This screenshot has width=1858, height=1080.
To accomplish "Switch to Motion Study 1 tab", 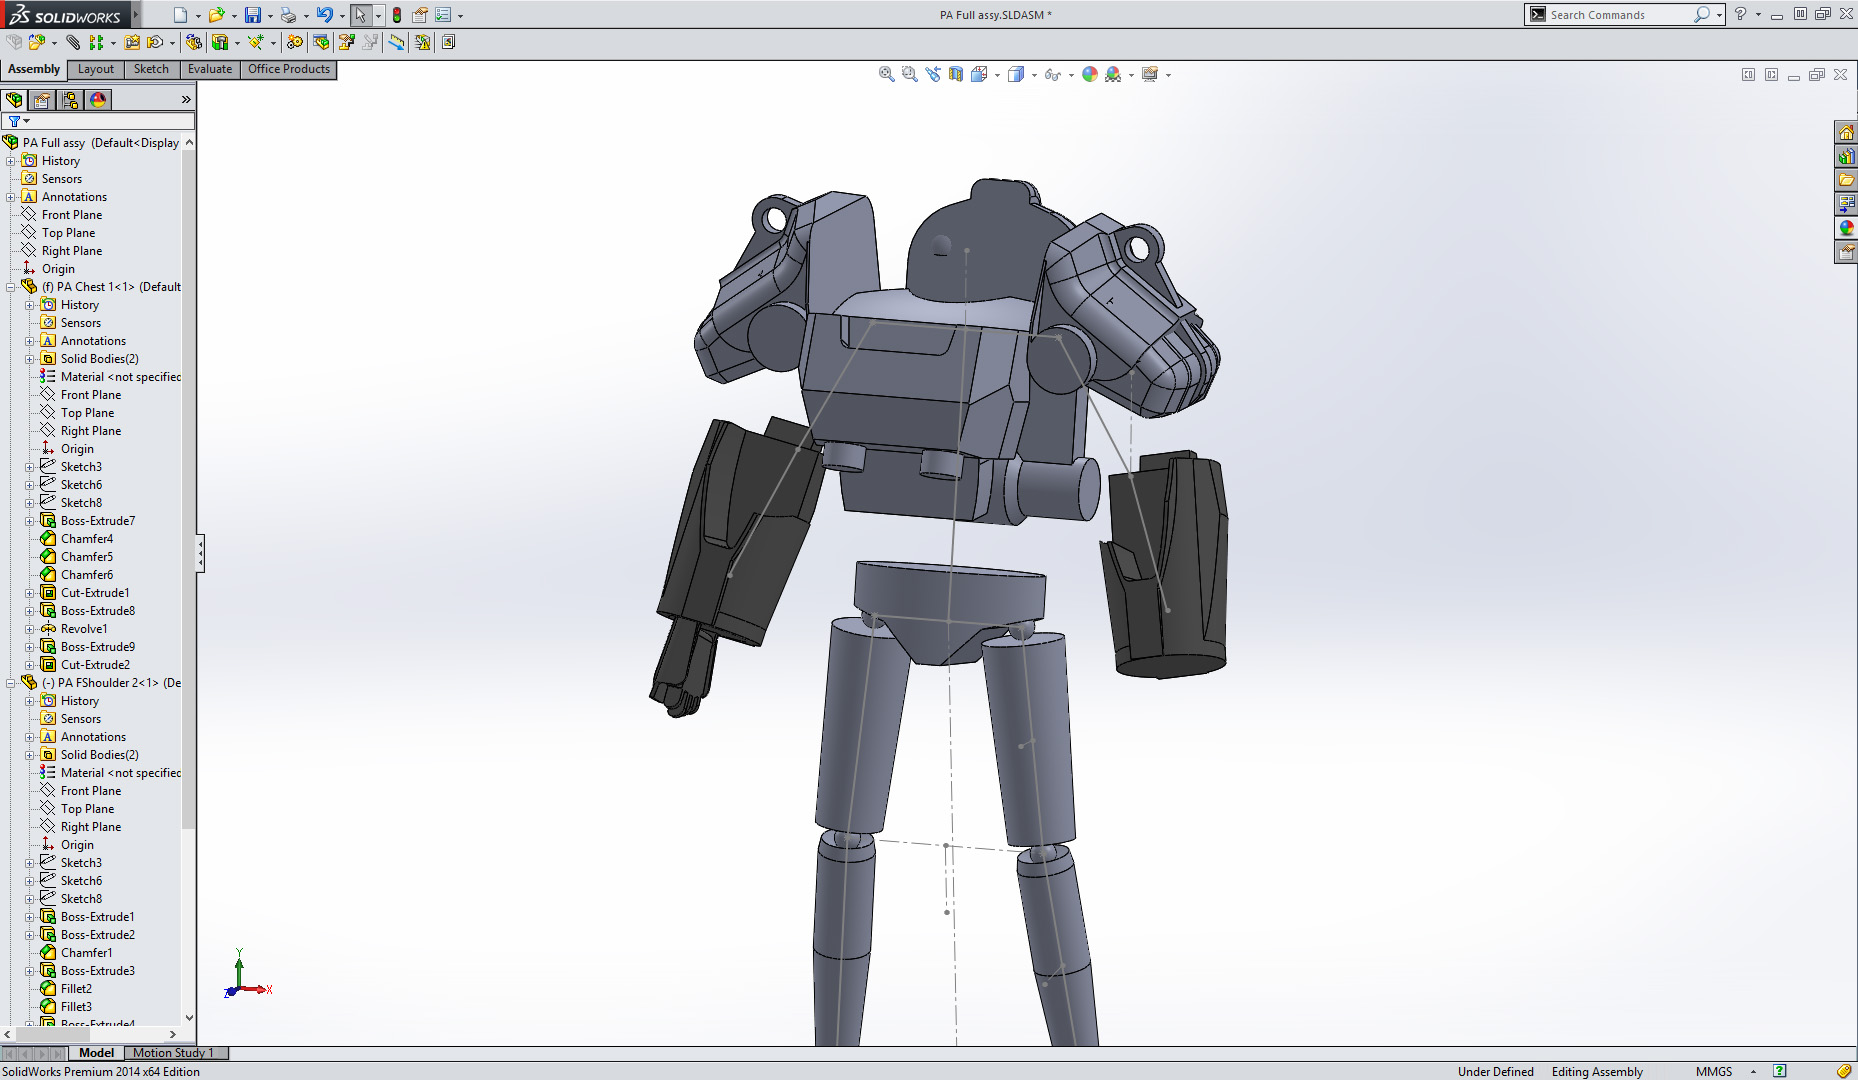I will pyautogui.click(x=173, y=1053).
